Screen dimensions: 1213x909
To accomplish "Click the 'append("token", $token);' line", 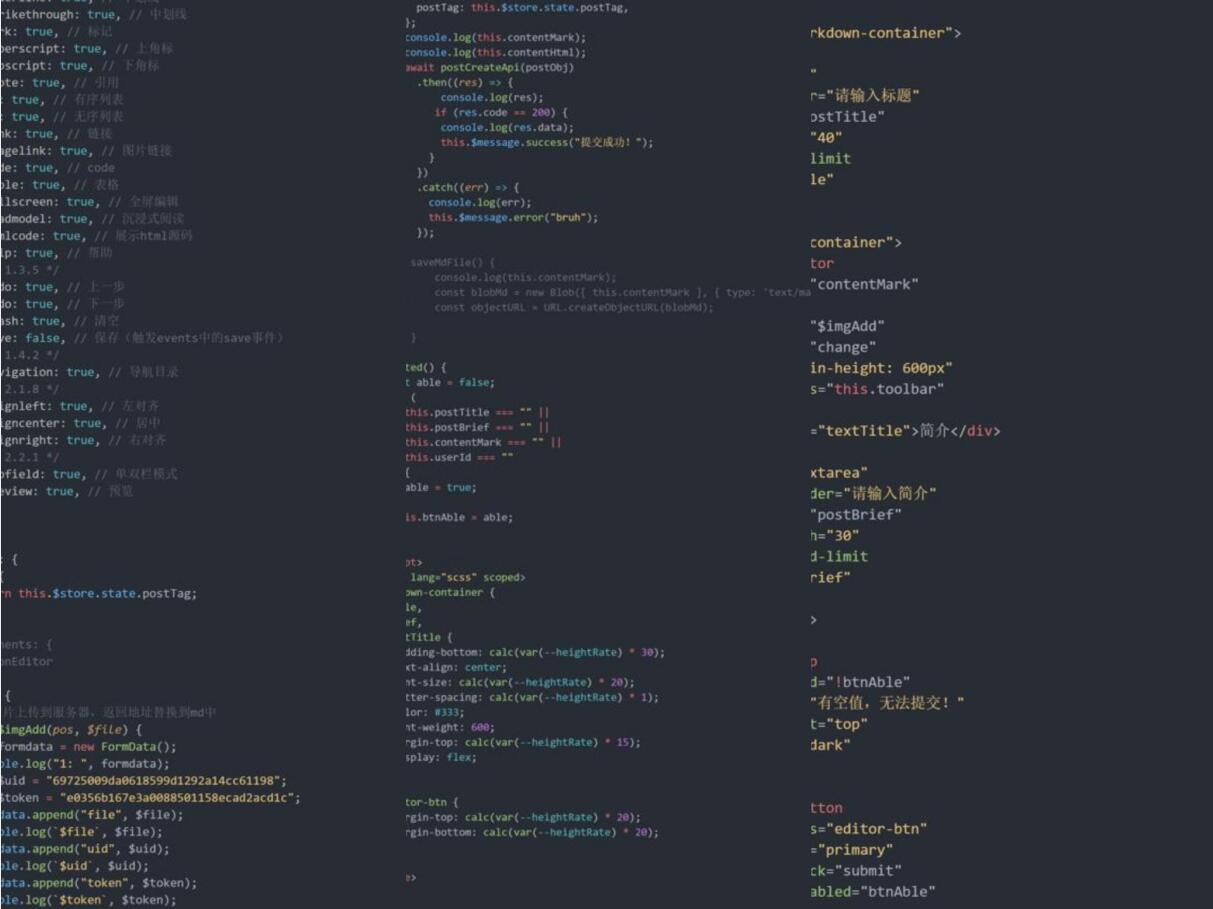I will click(116, 882).
